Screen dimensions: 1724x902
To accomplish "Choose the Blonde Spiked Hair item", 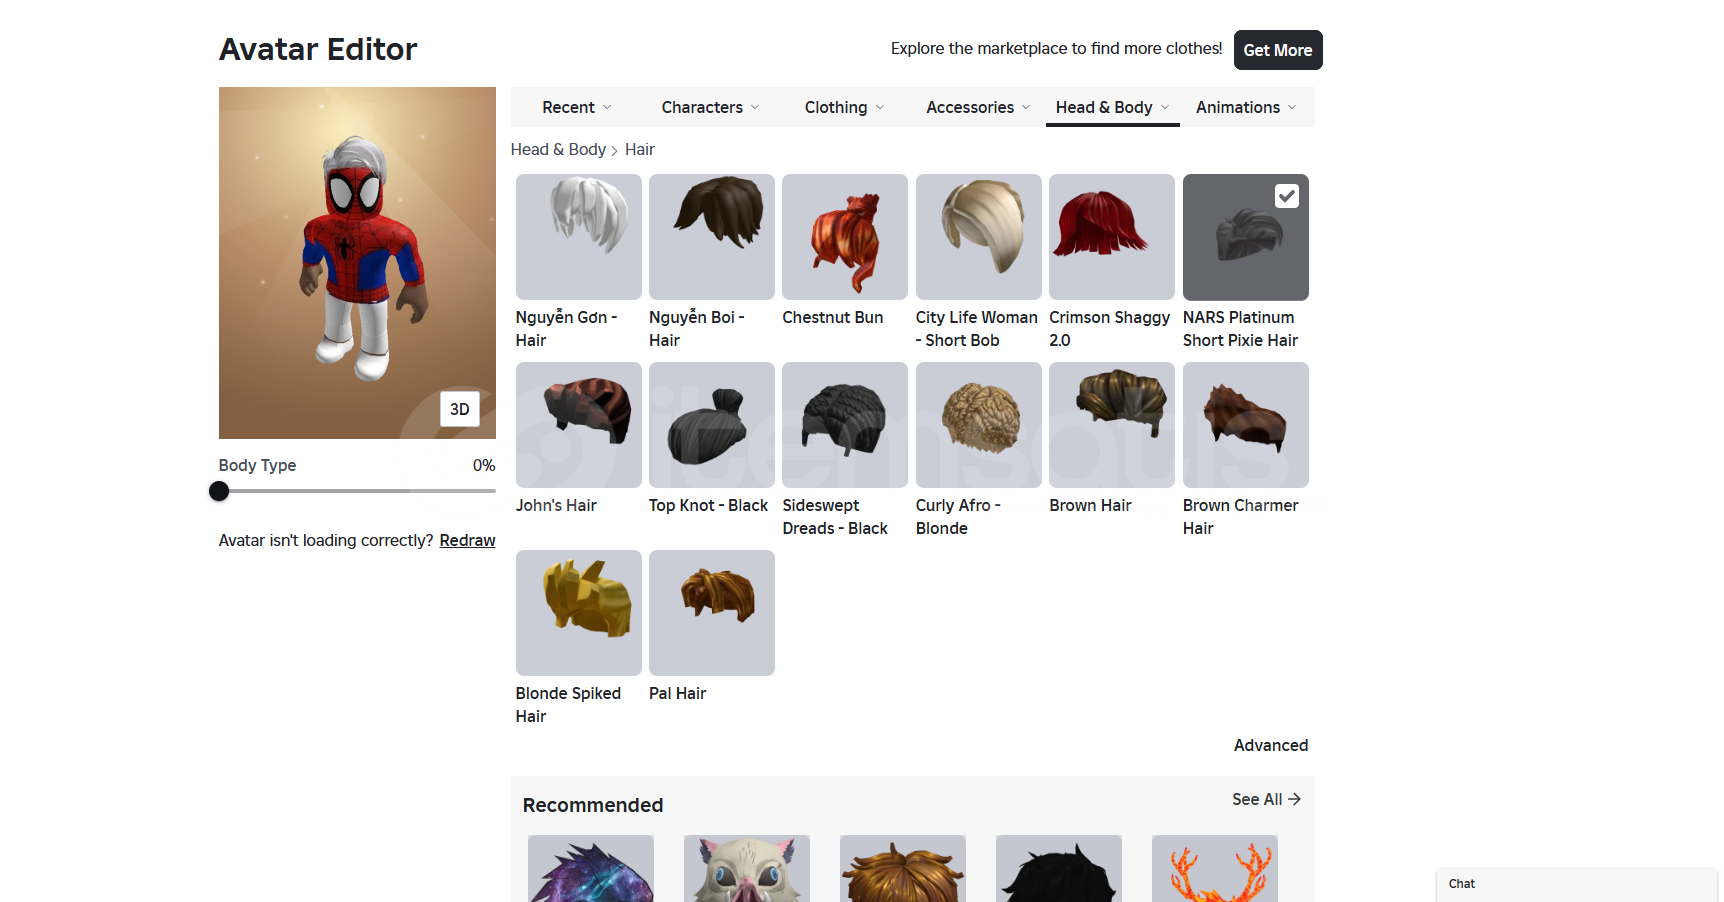I will [x=578, y=613].
